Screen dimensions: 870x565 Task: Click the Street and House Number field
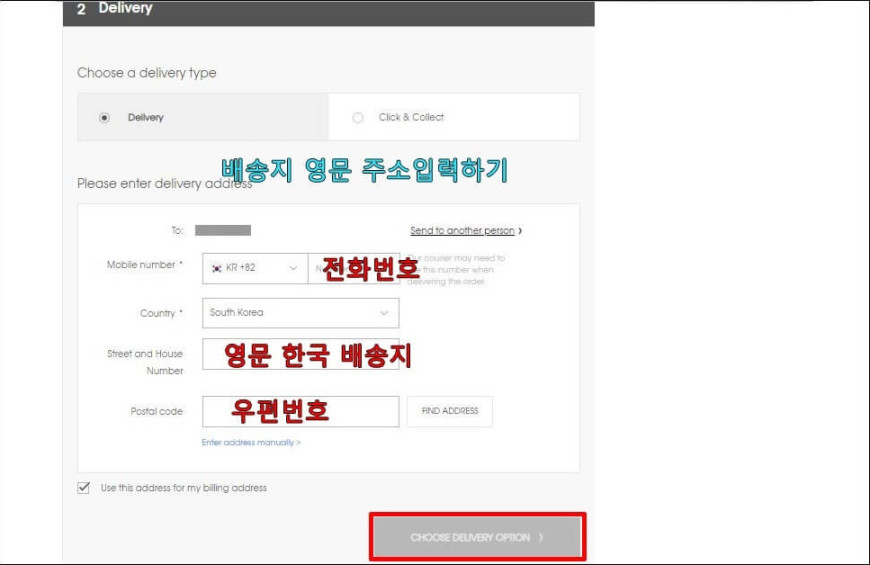point(300,354)
